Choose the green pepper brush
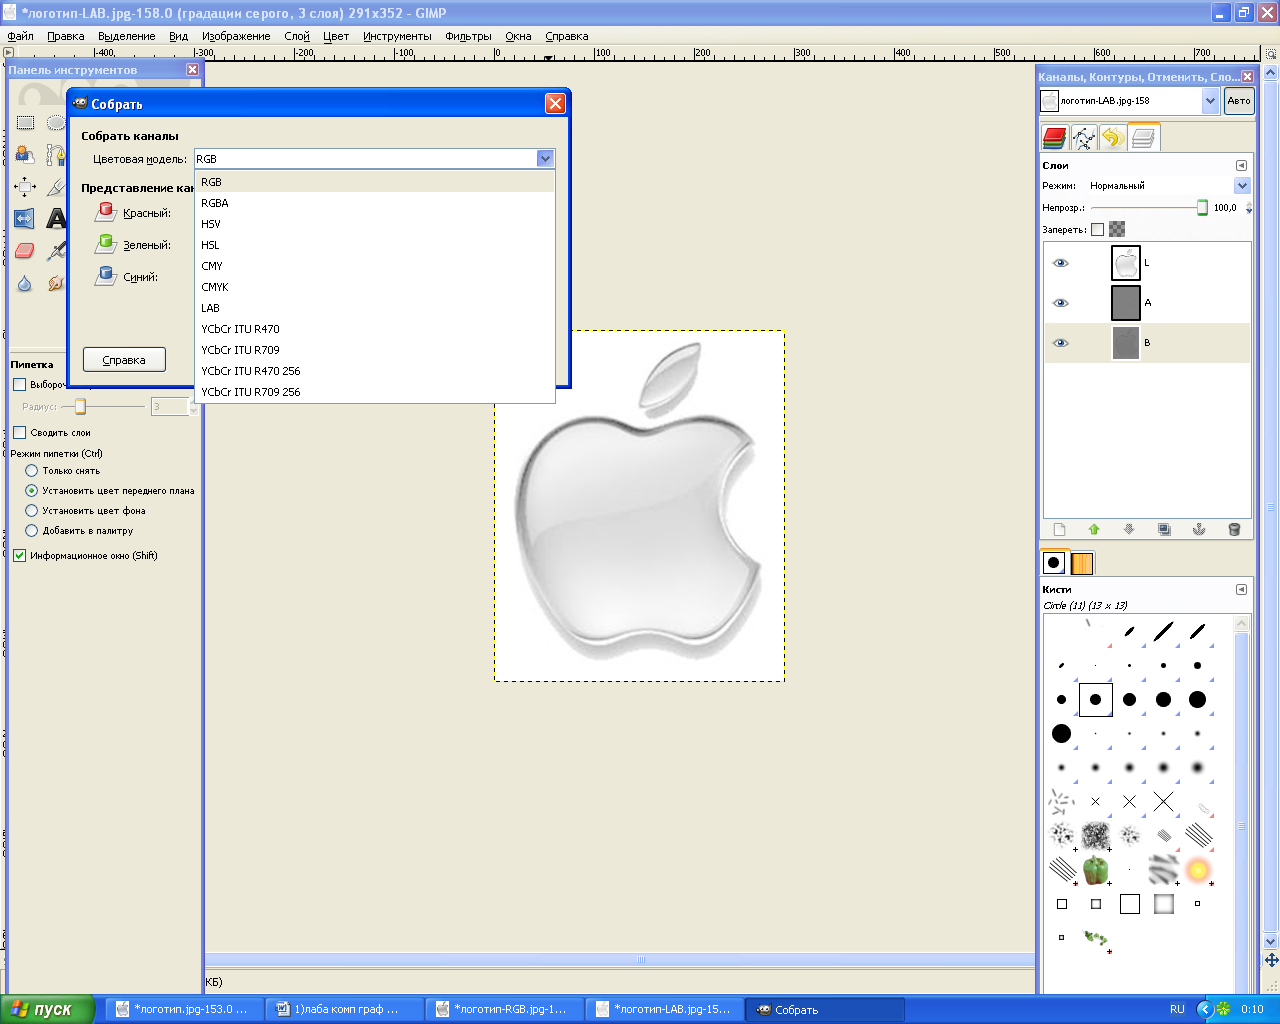Viewport: 1280px width, 1024px height. (x=1096, y=870)
